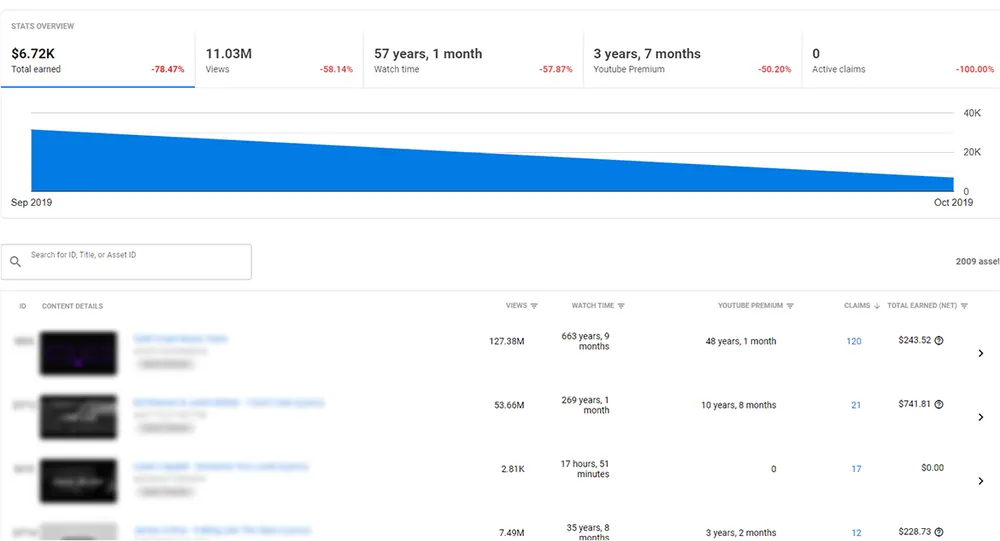
Task: Open the Watch time stats tab
Action: coord(473,61)
